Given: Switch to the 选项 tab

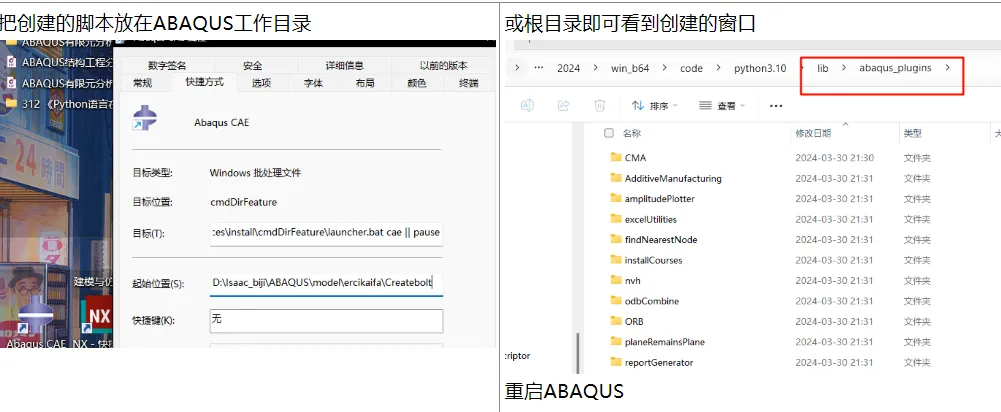Looking at the screenshot, I should coord(261,83).
